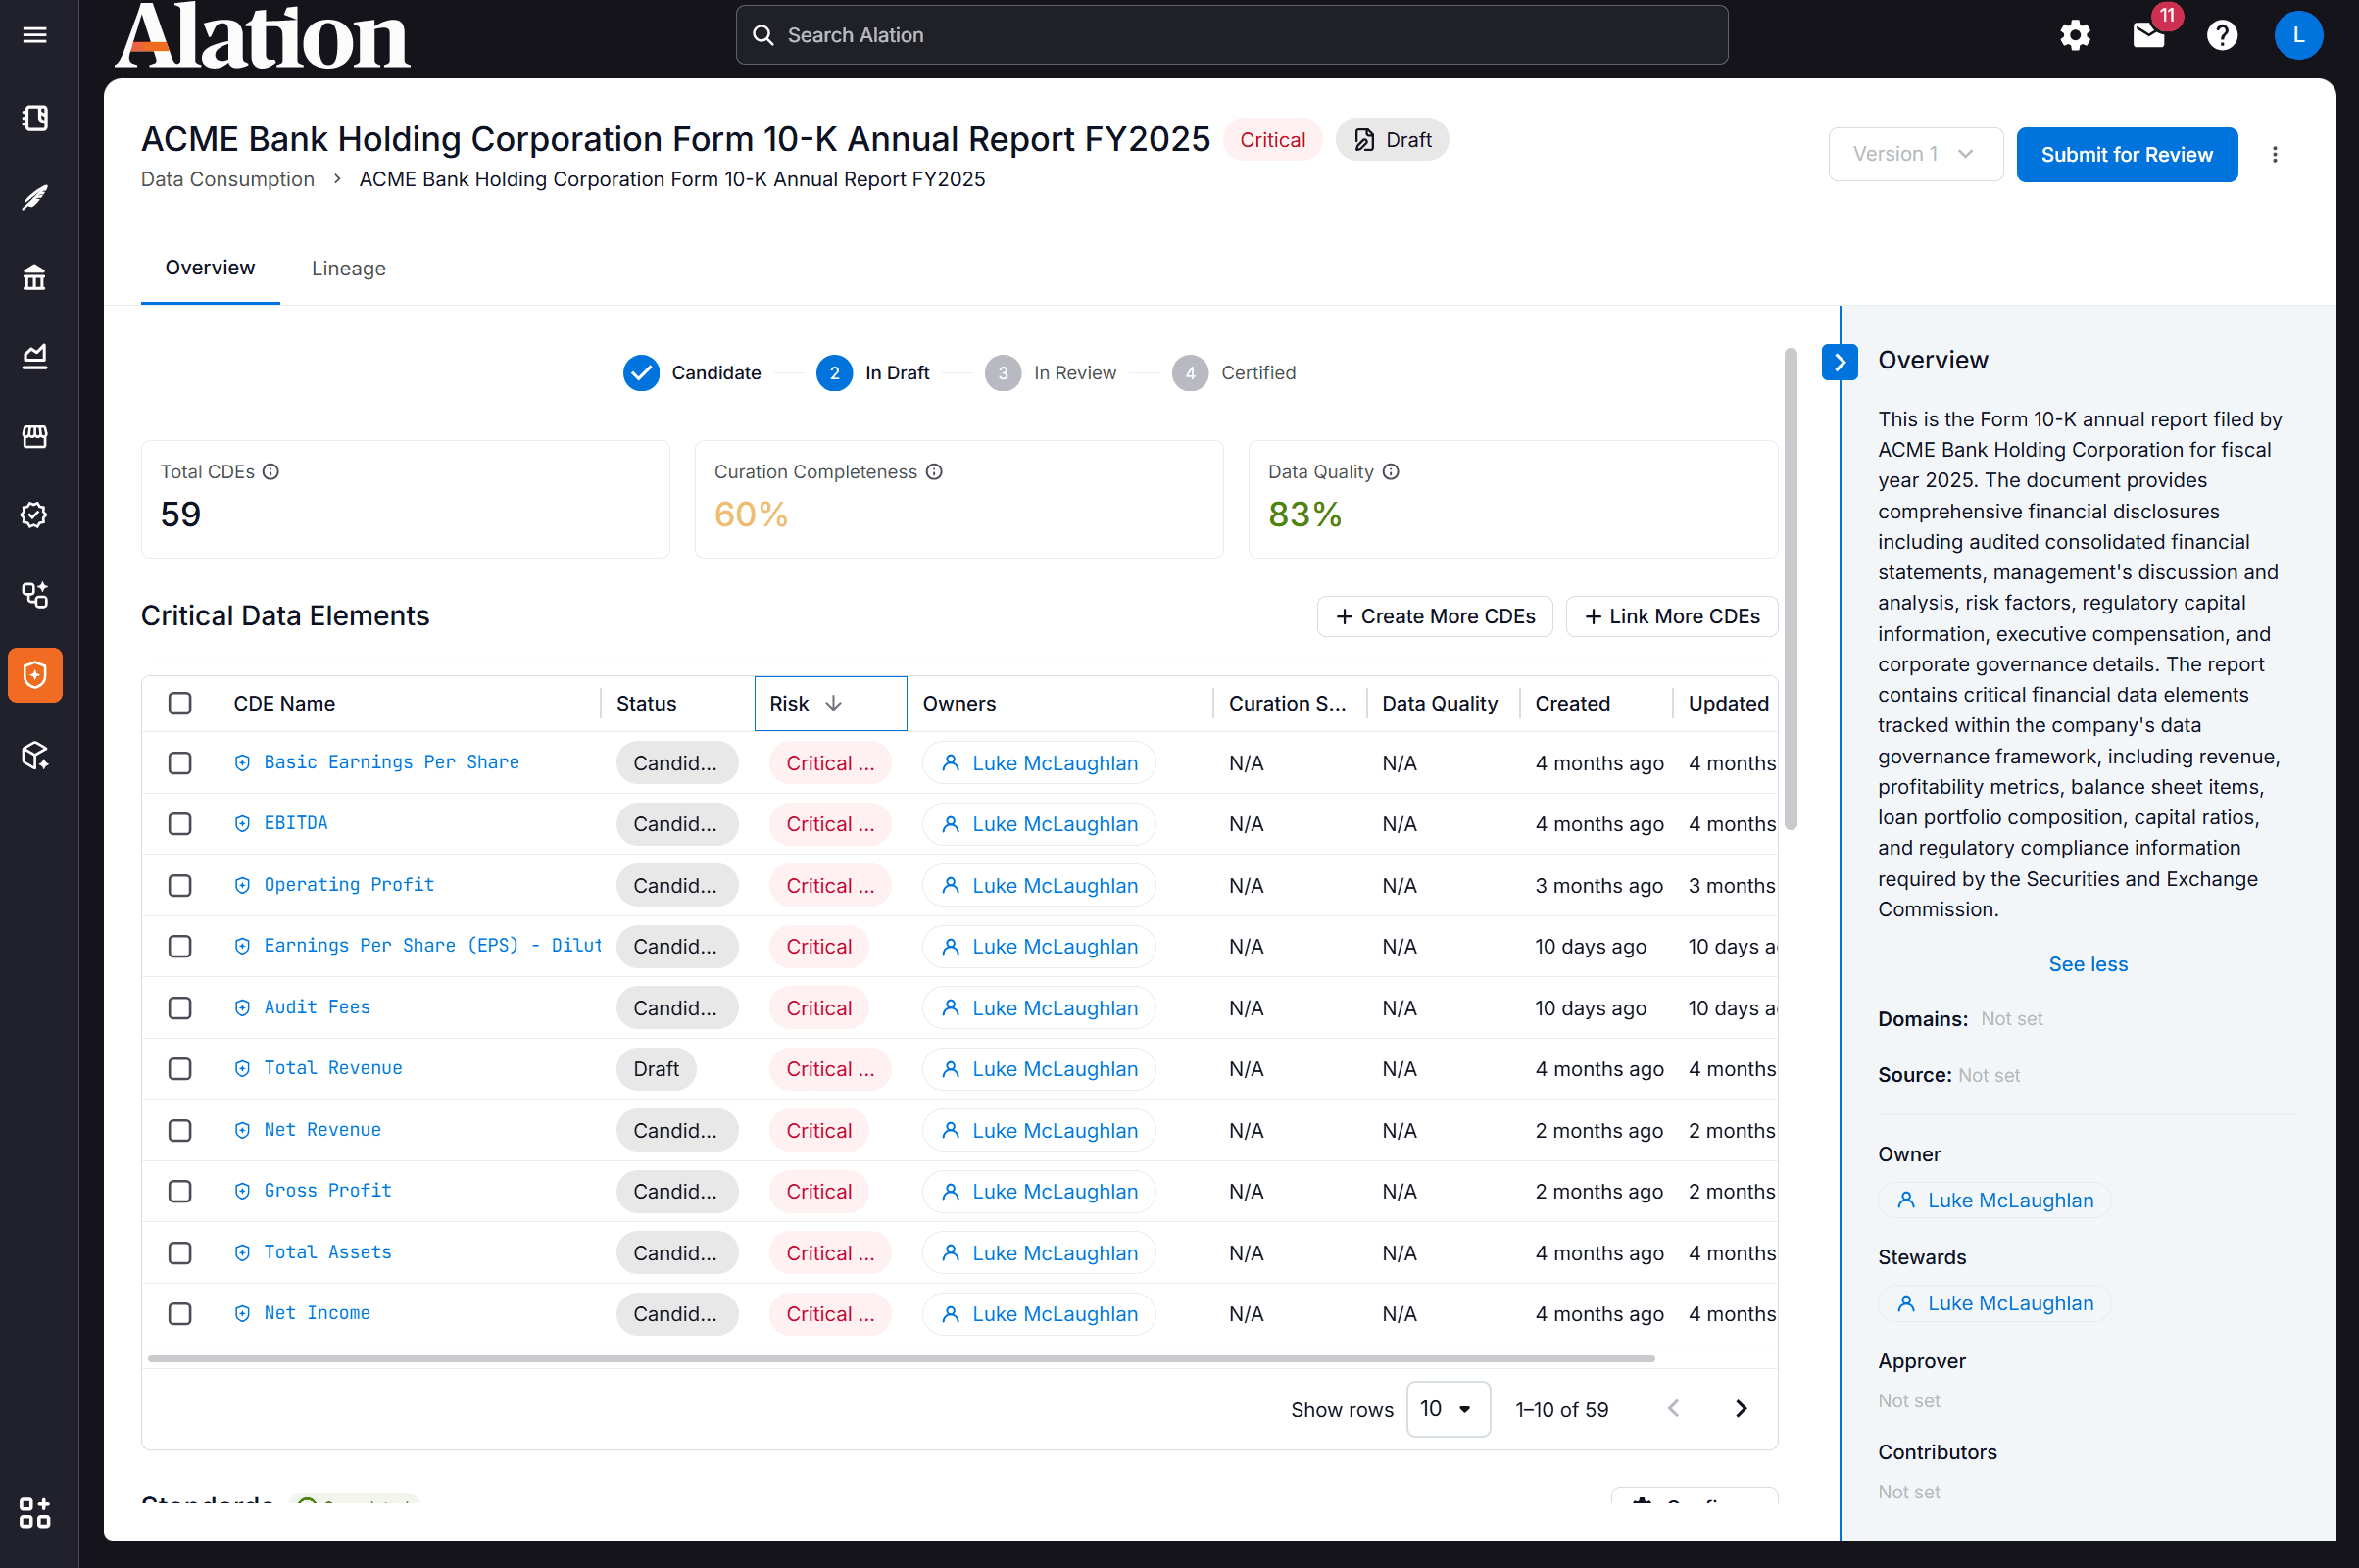Open the analytics chart icon in sidebar

point(35,356)
